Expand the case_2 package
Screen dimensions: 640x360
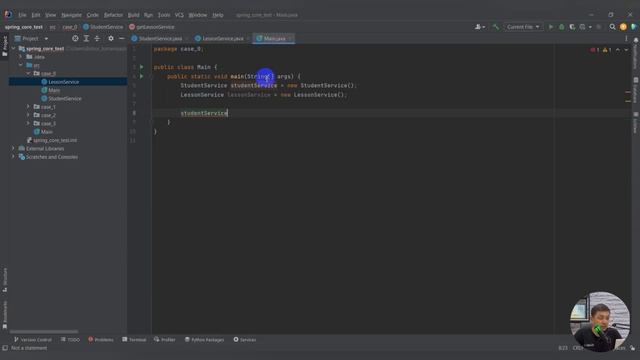(28, 115)
